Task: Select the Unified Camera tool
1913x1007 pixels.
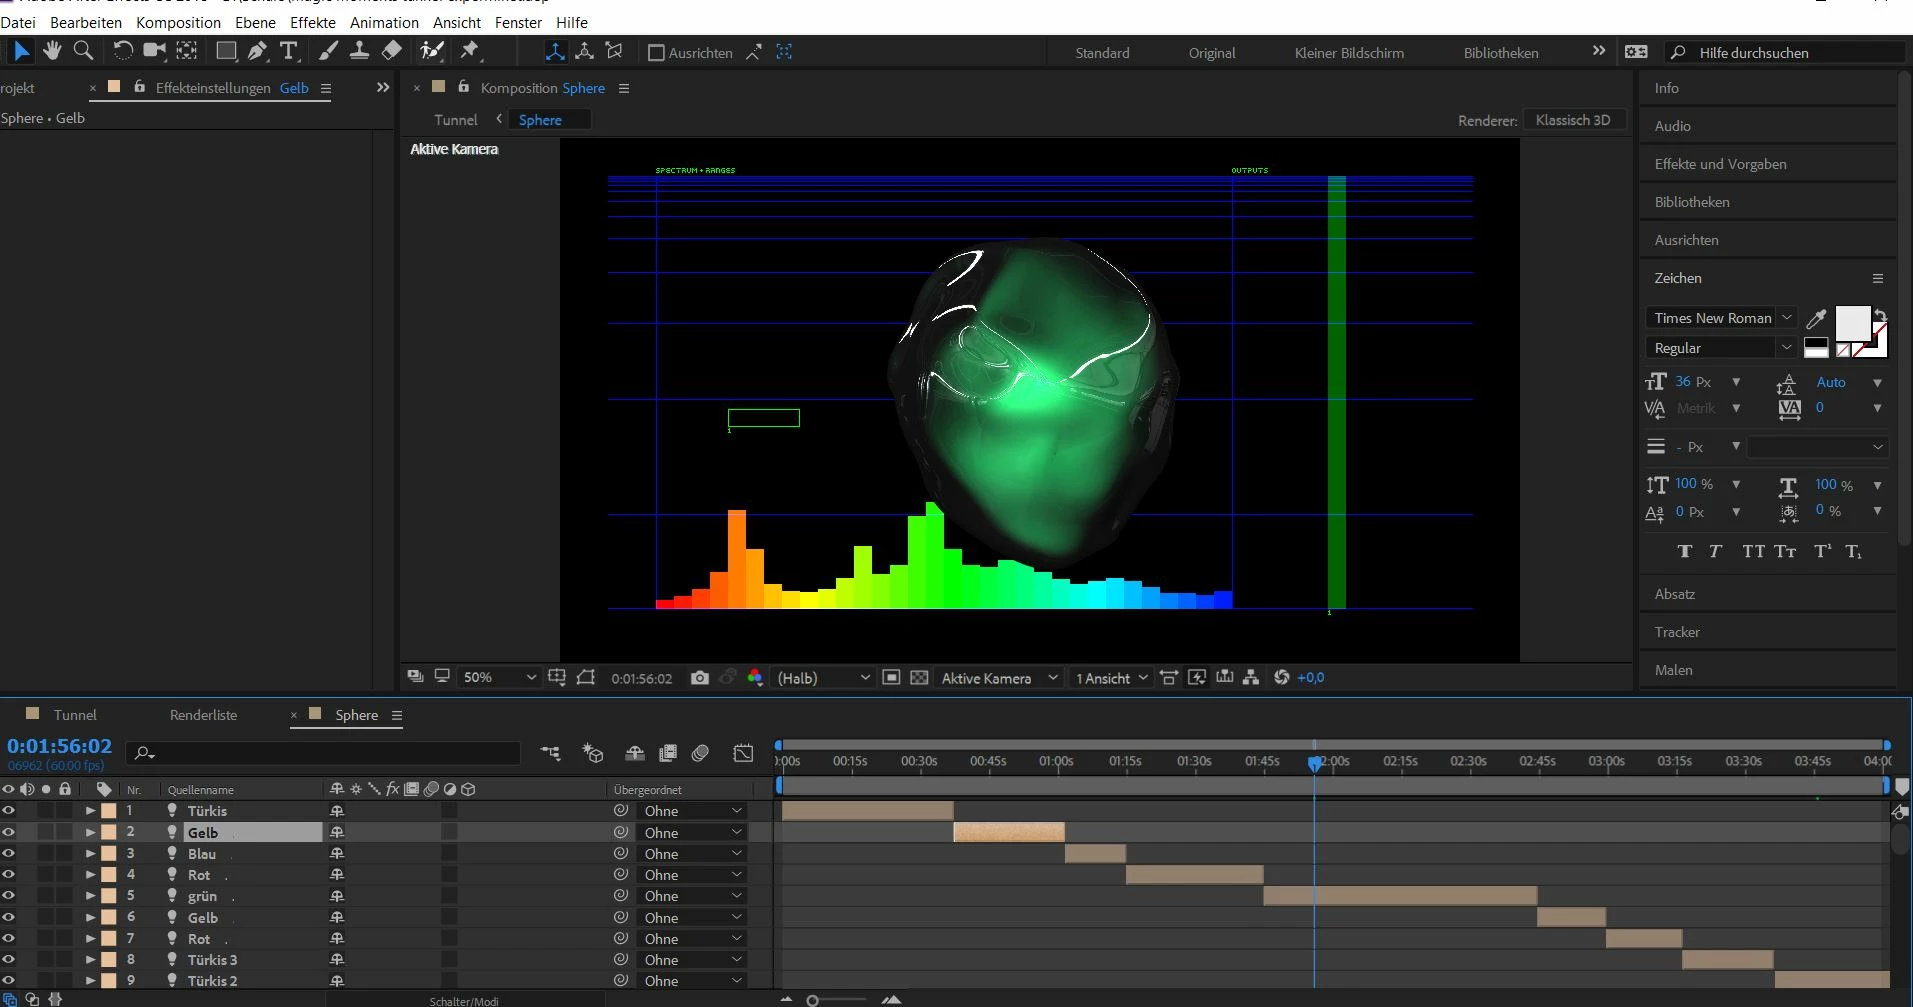Action: tap(154, 51)
